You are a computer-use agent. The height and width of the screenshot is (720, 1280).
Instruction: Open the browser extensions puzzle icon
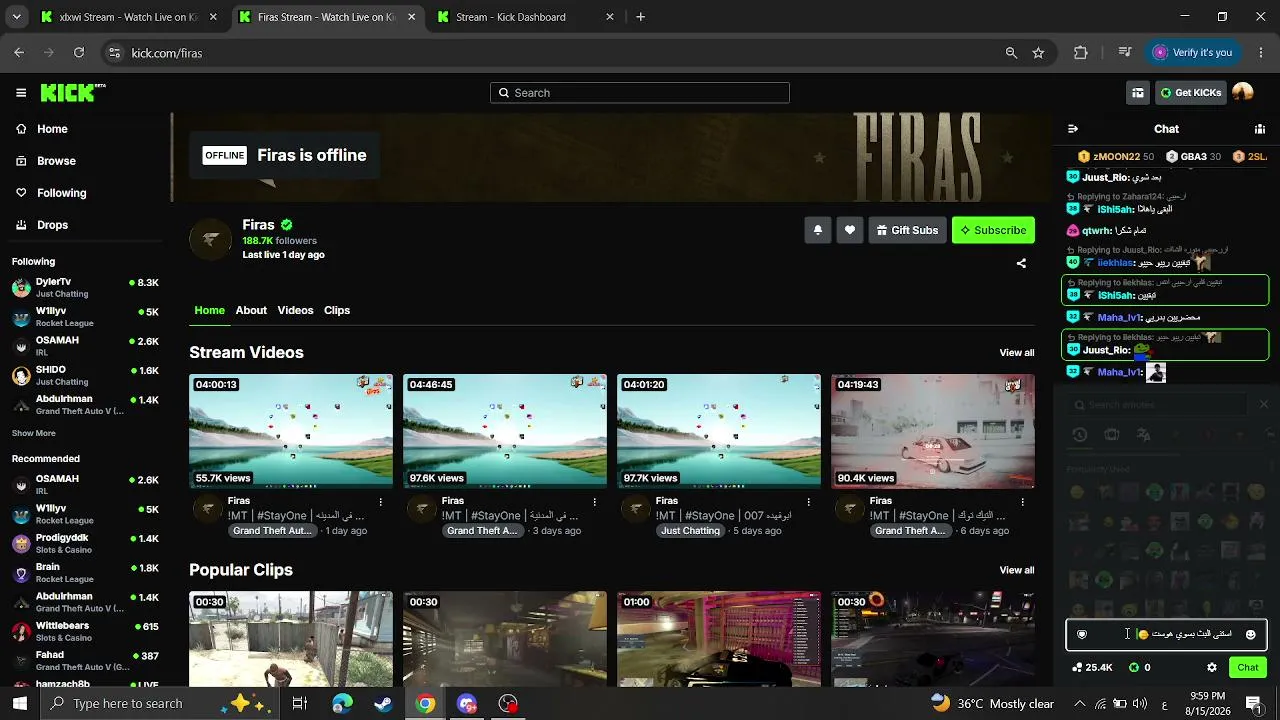pos(1081,53)
